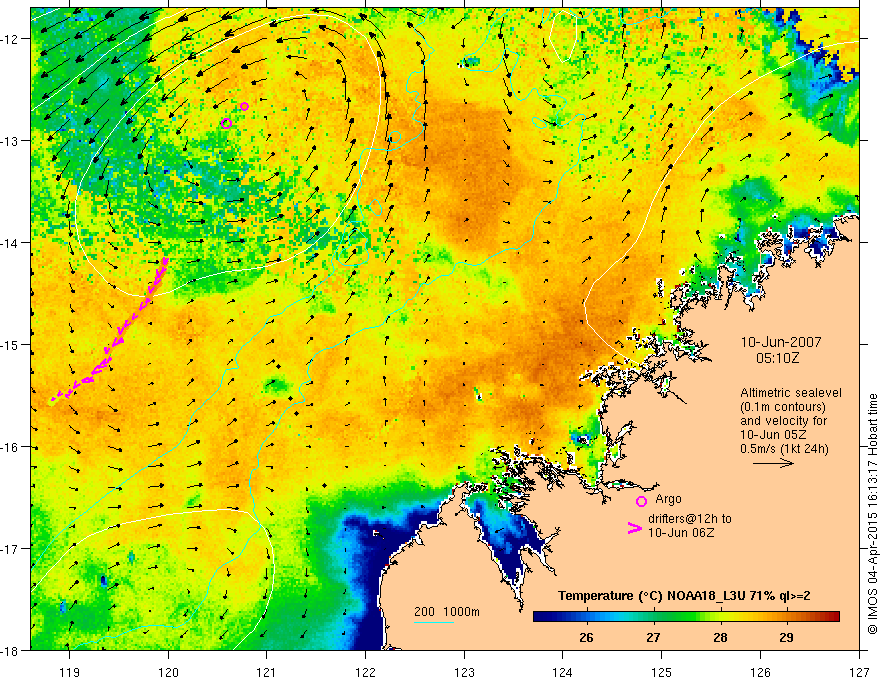880x680 pixels.
Task: Click the Argo legend circle symbol
Action: 641,501
